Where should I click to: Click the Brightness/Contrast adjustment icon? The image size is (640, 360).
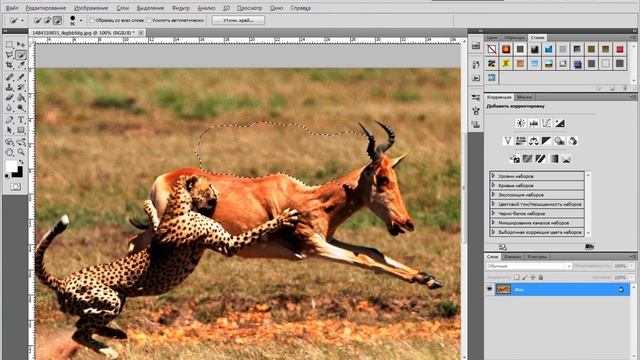point(521,123)
